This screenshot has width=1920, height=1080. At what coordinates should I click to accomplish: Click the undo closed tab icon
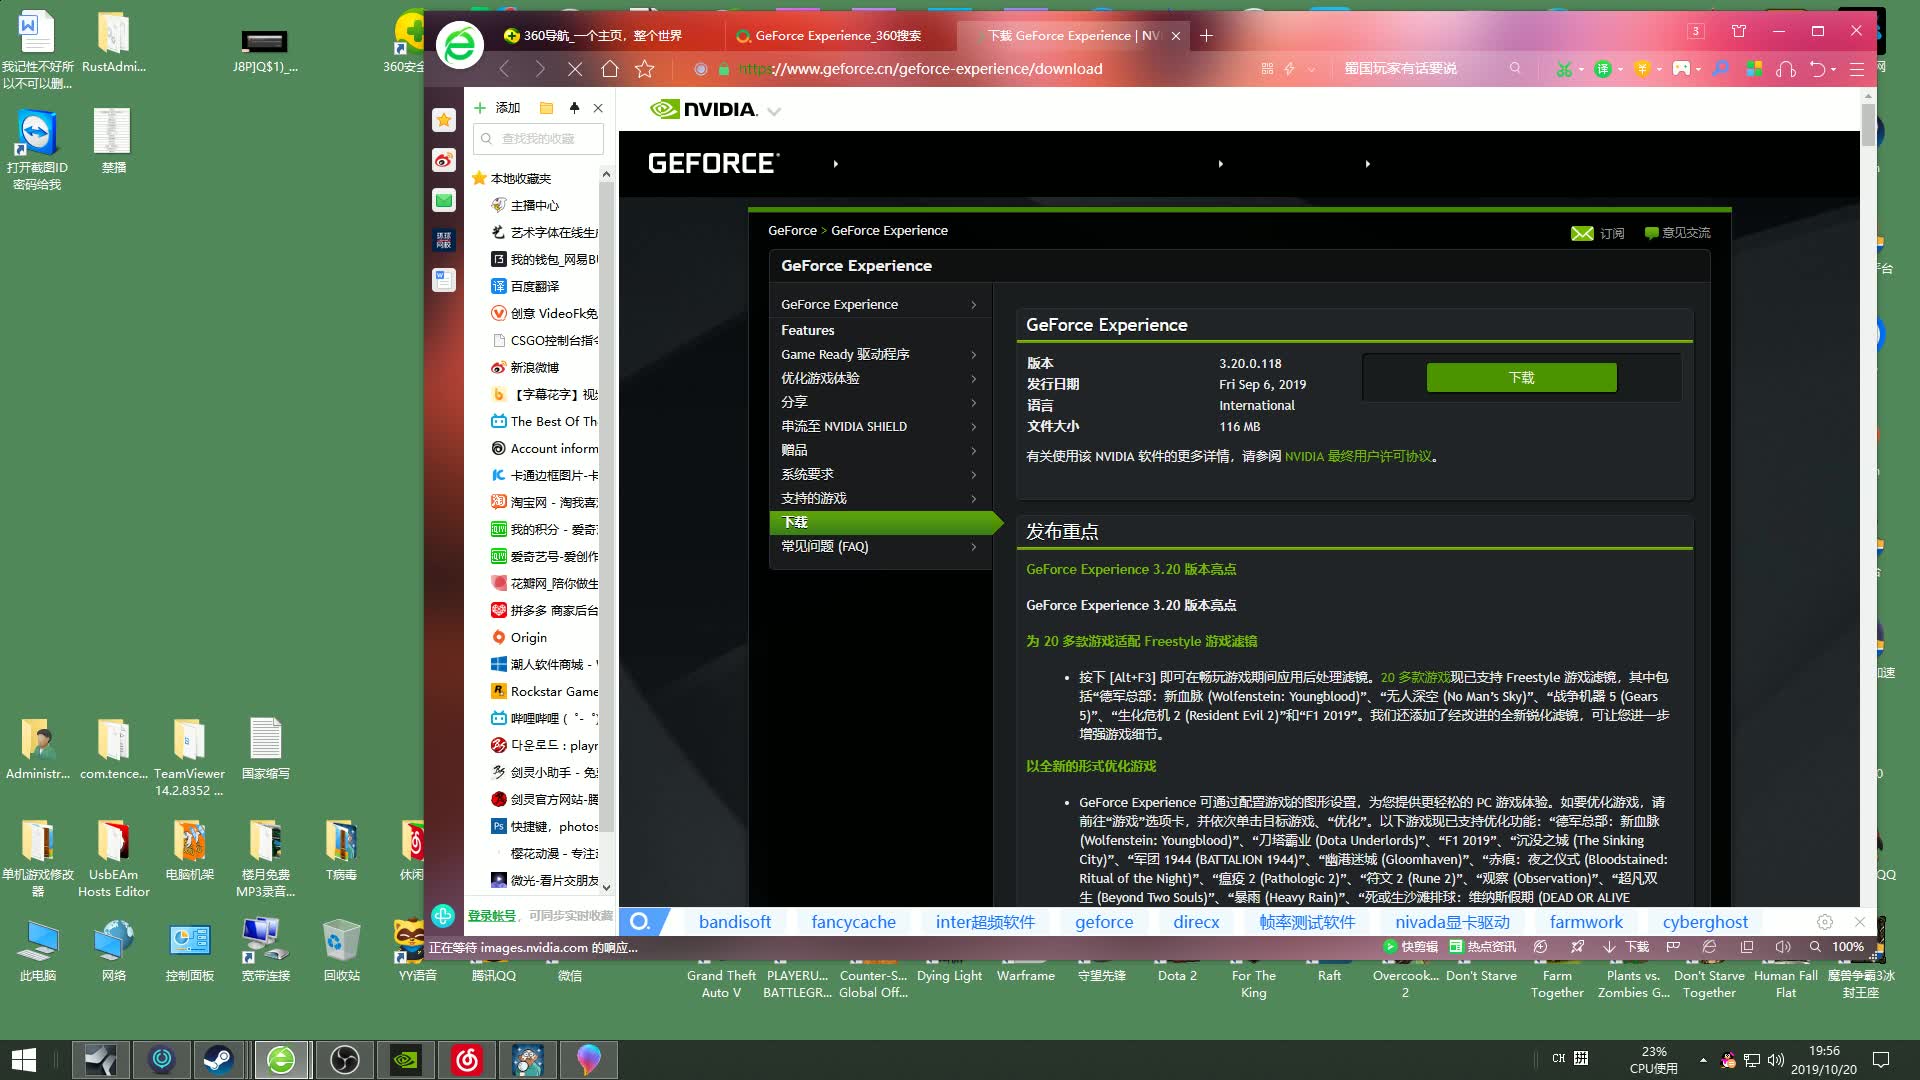1817,69
